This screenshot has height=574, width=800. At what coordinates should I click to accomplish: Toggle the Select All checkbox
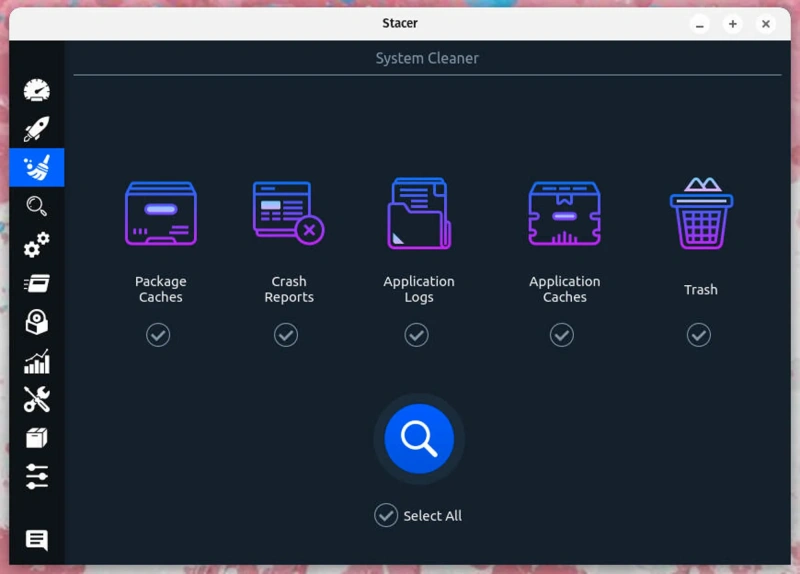(386, 515)
